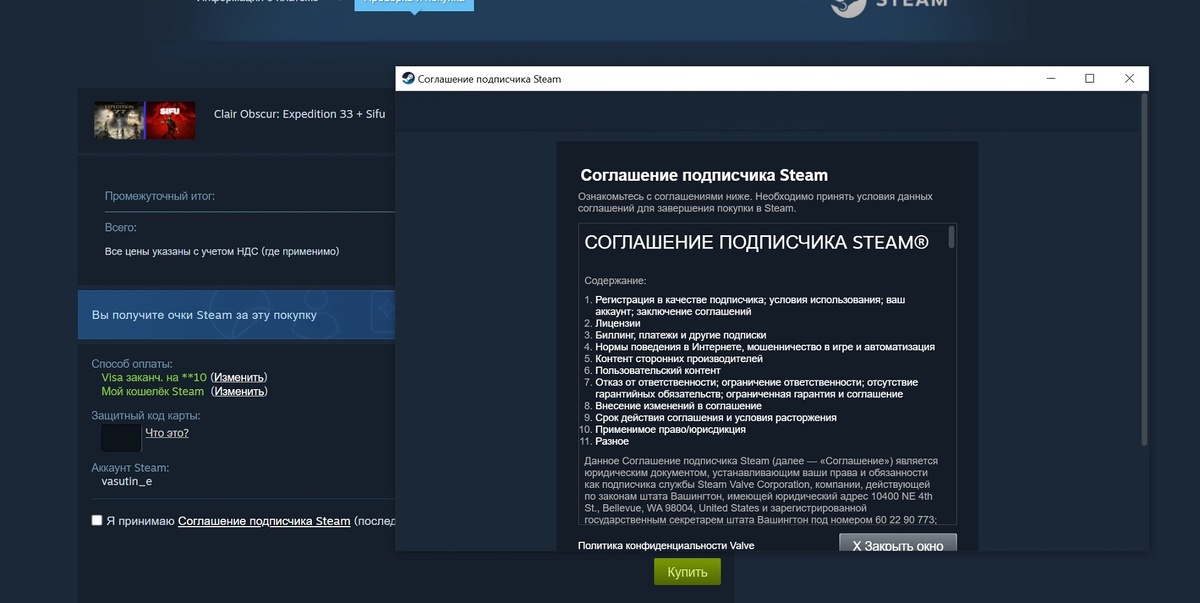
Task: Click the 'Лицензии' table of contents entry
Action: (618, 323)
